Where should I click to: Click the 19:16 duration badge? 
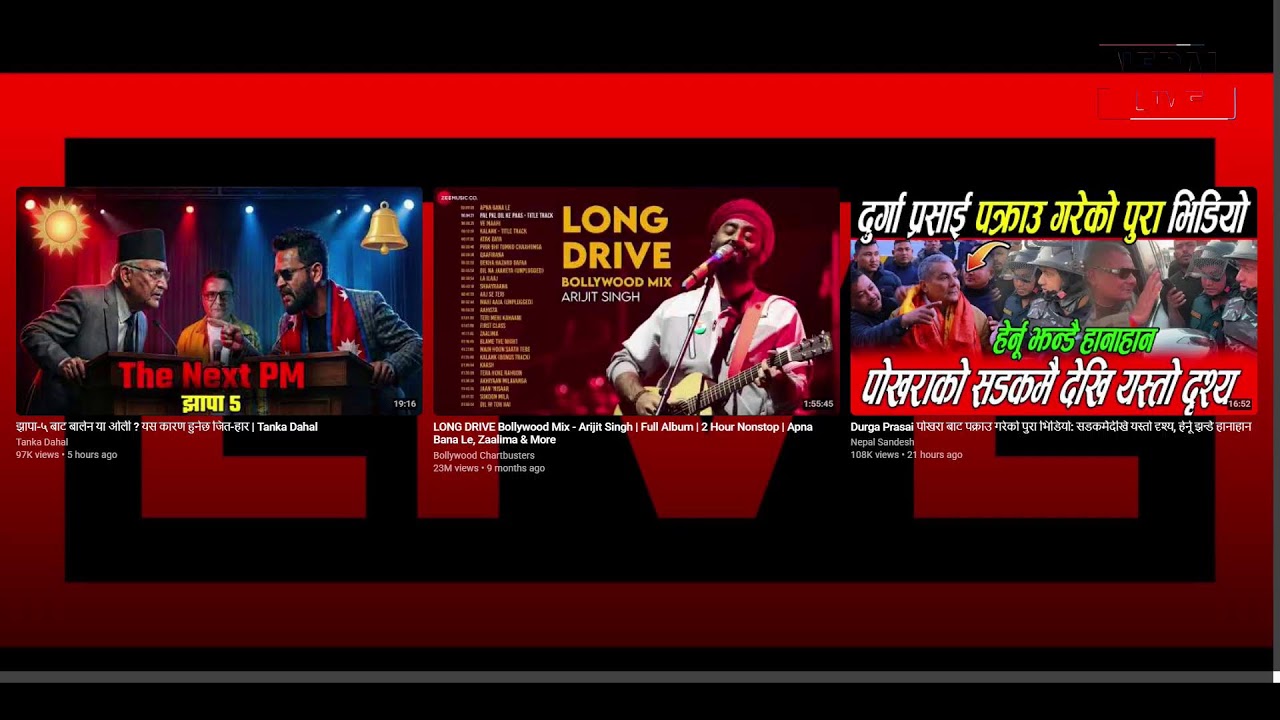click(x=405, y=404)
